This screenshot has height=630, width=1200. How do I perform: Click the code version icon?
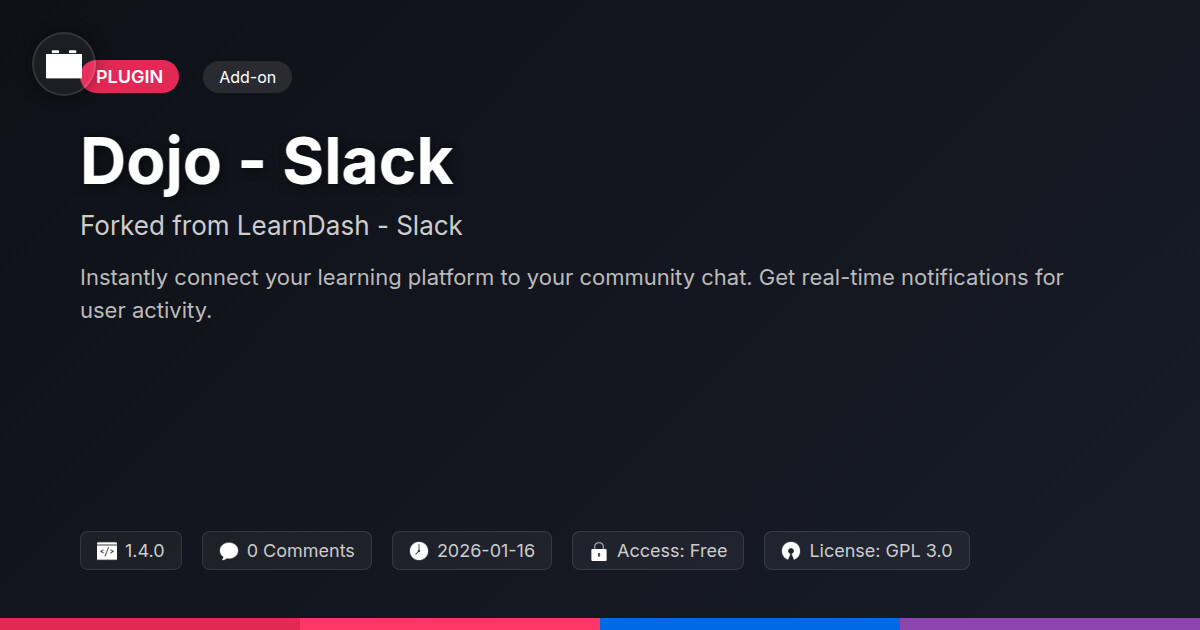tap(107, 551)
